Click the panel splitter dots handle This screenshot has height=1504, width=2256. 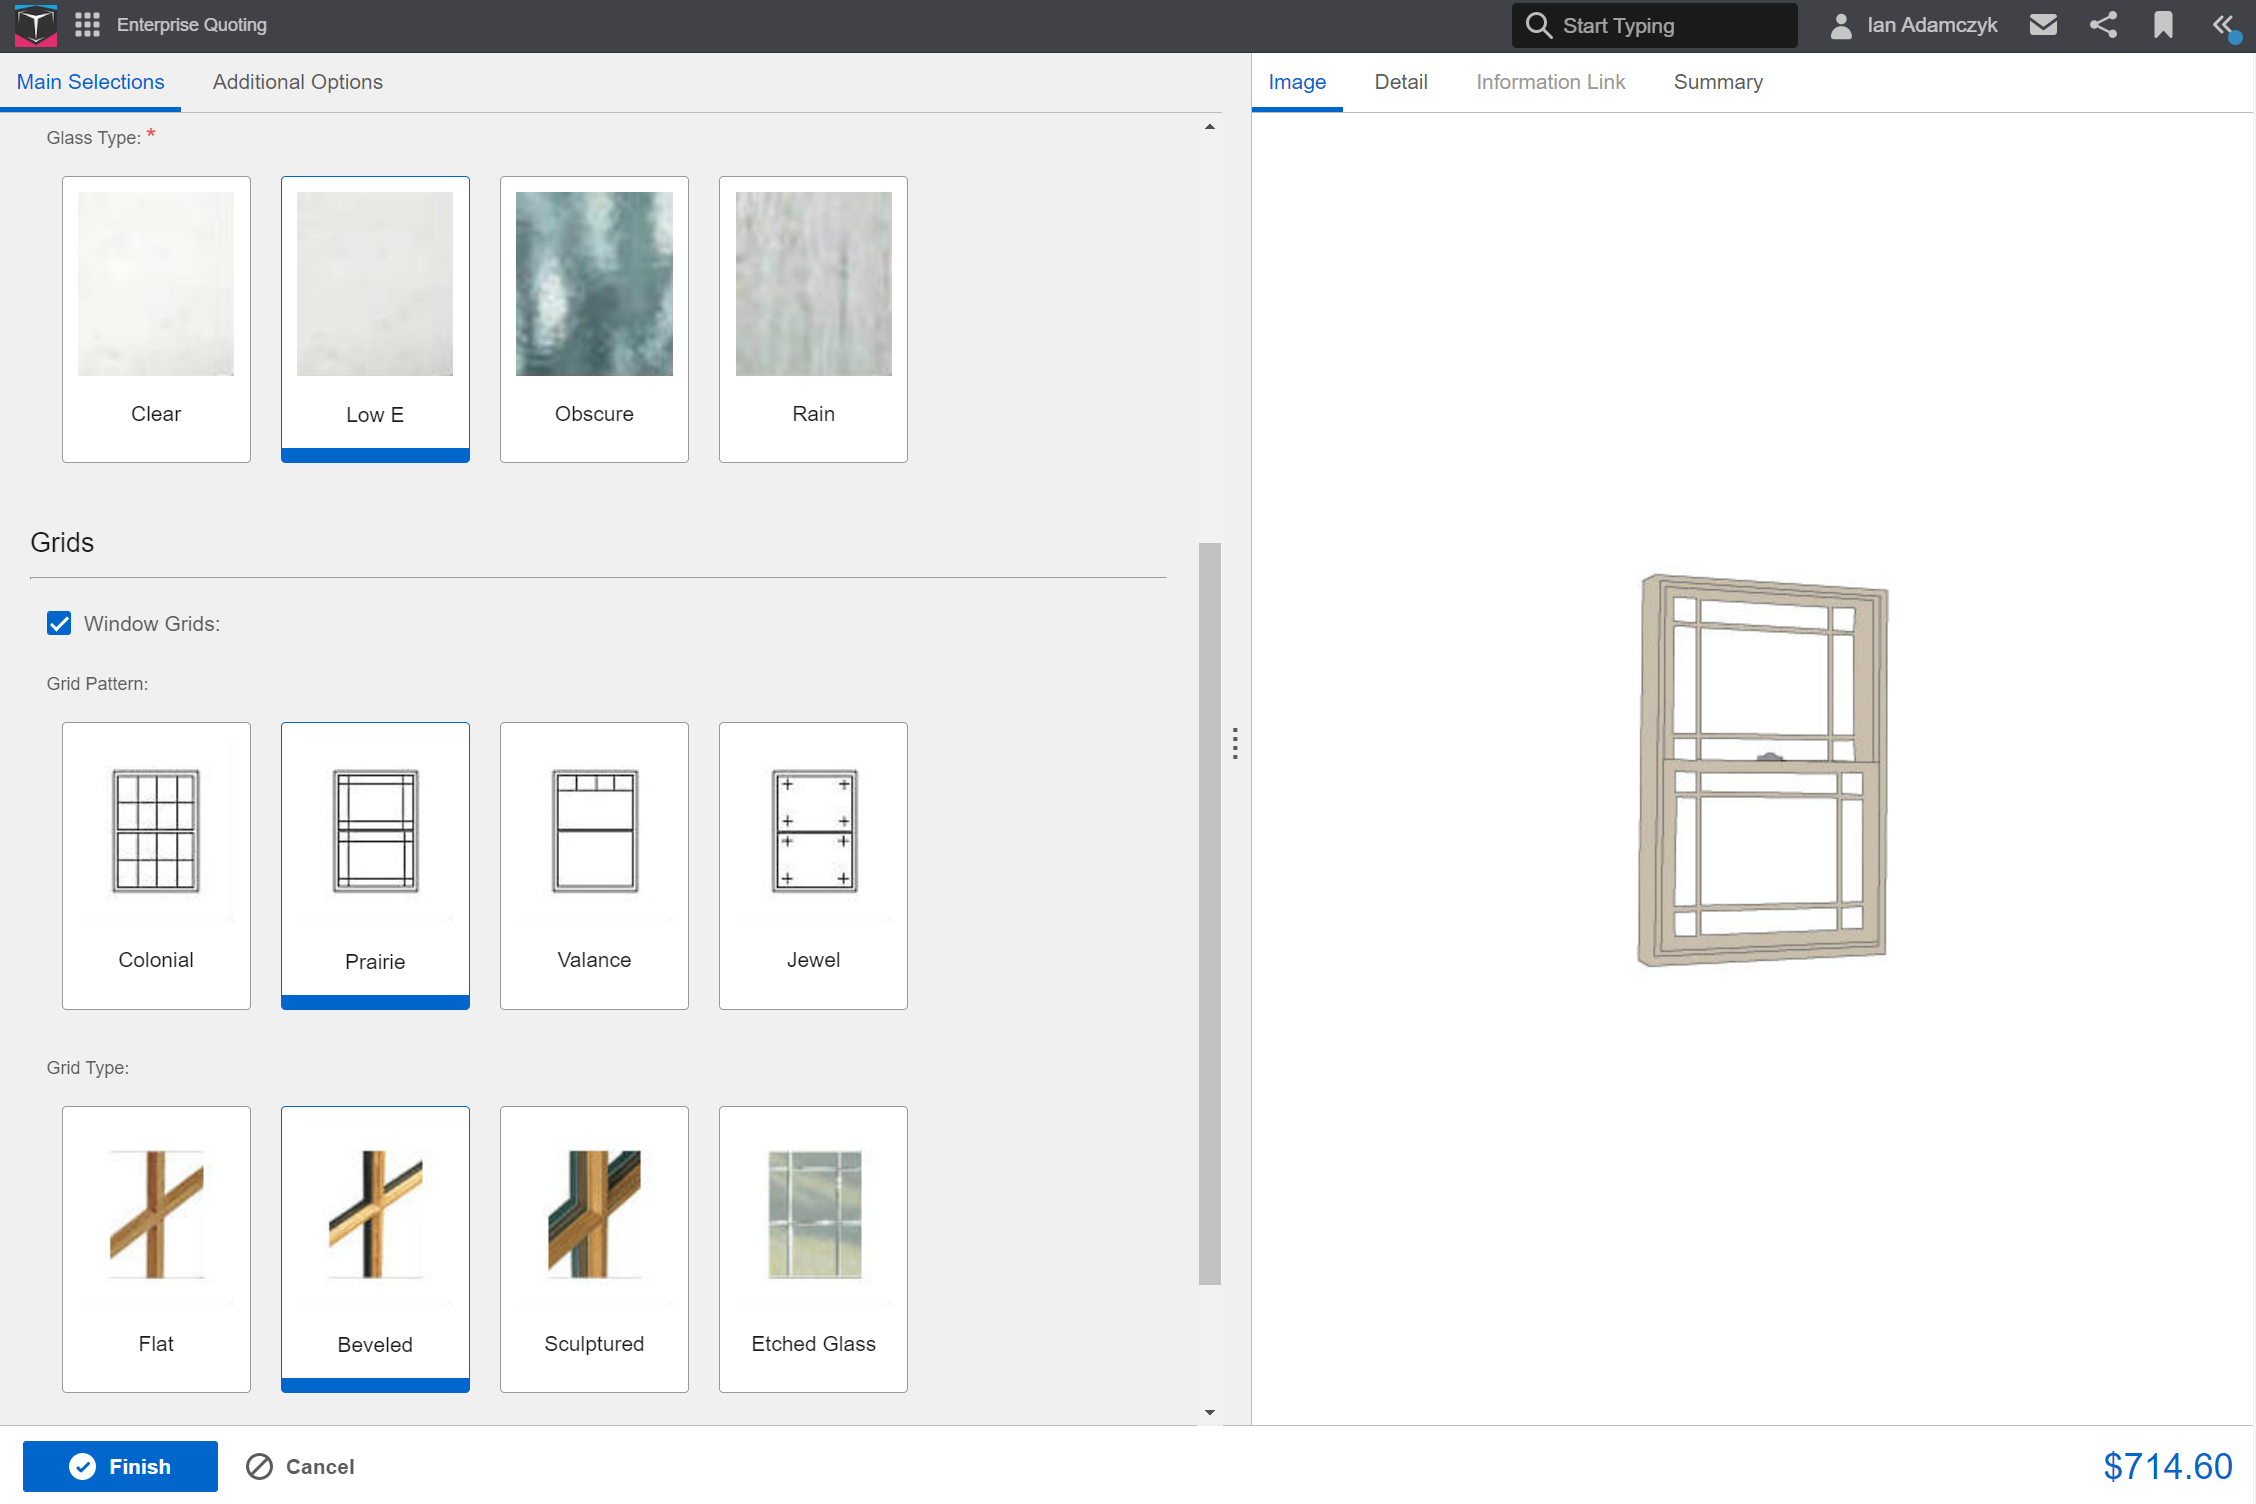tap(1236, 743)
